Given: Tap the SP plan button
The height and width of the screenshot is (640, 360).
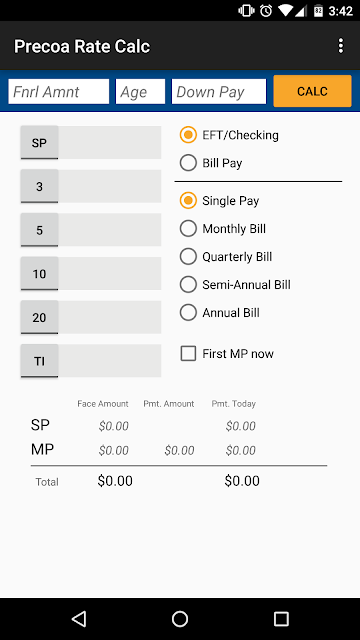Looking at the screenshot, I should point(39,142).
